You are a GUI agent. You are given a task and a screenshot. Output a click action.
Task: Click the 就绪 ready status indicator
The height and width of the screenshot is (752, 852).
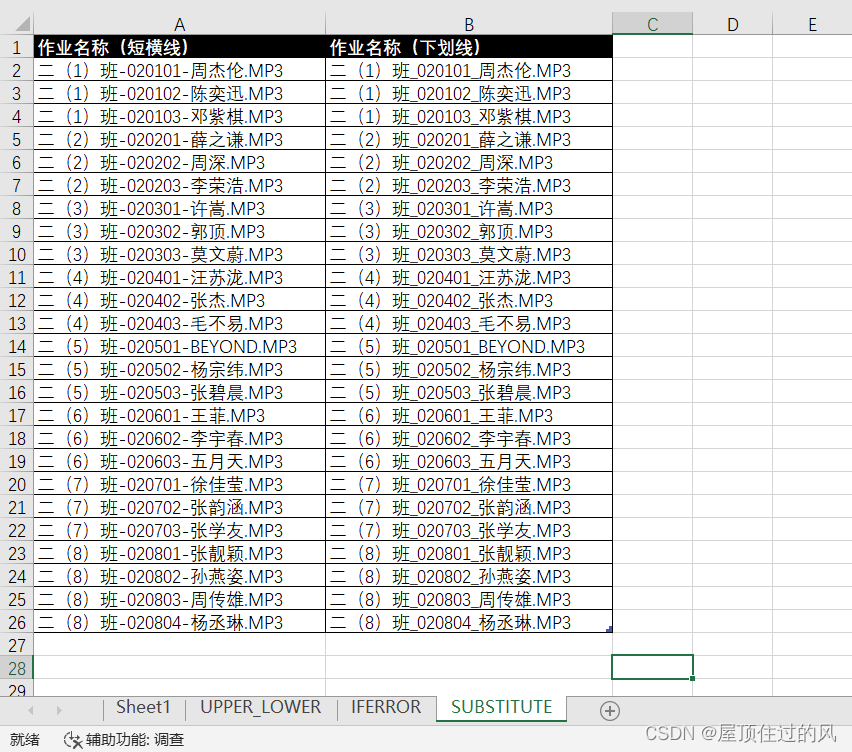(24, 740)
